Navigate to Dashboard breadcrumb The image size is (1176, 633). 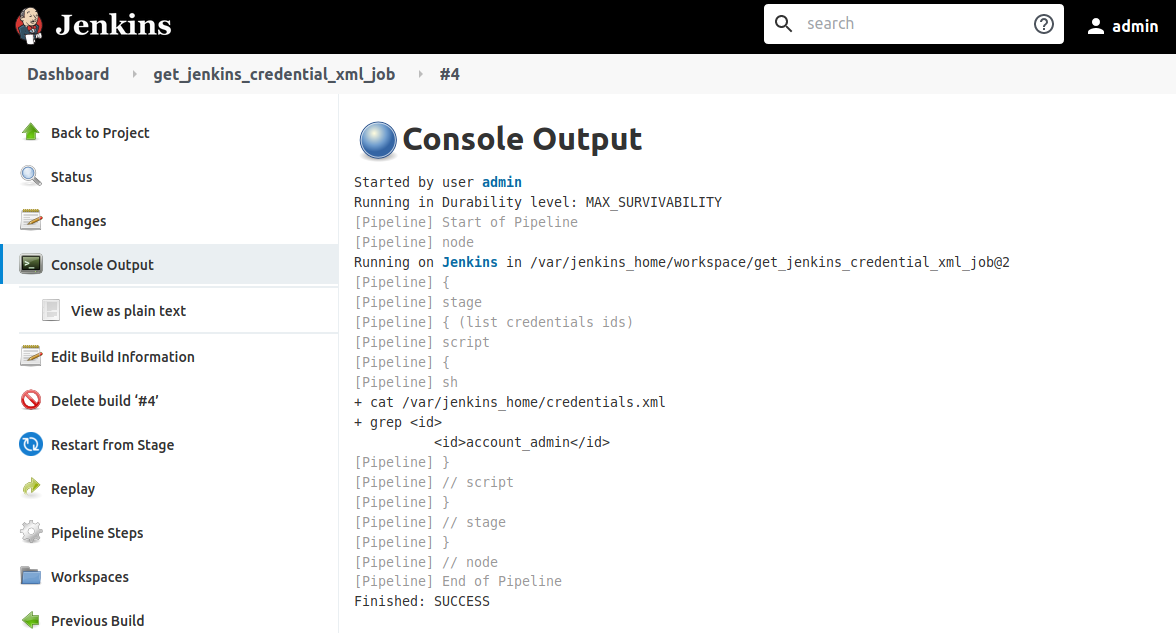pos(67,73)
